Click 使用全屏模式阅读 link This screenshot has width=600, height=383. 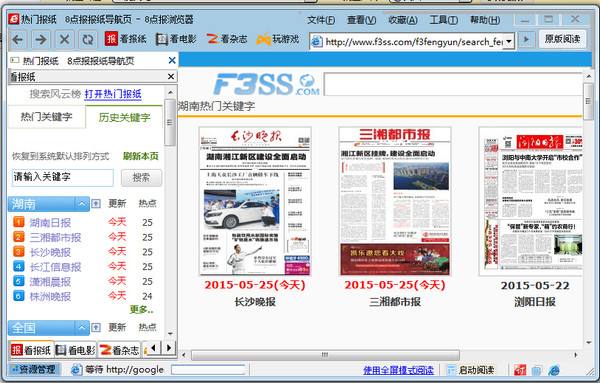pos(398,370)
